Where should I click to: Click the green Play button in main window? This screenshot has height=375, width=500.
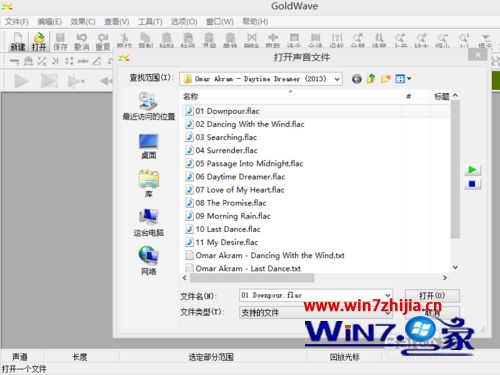(21, 81)
